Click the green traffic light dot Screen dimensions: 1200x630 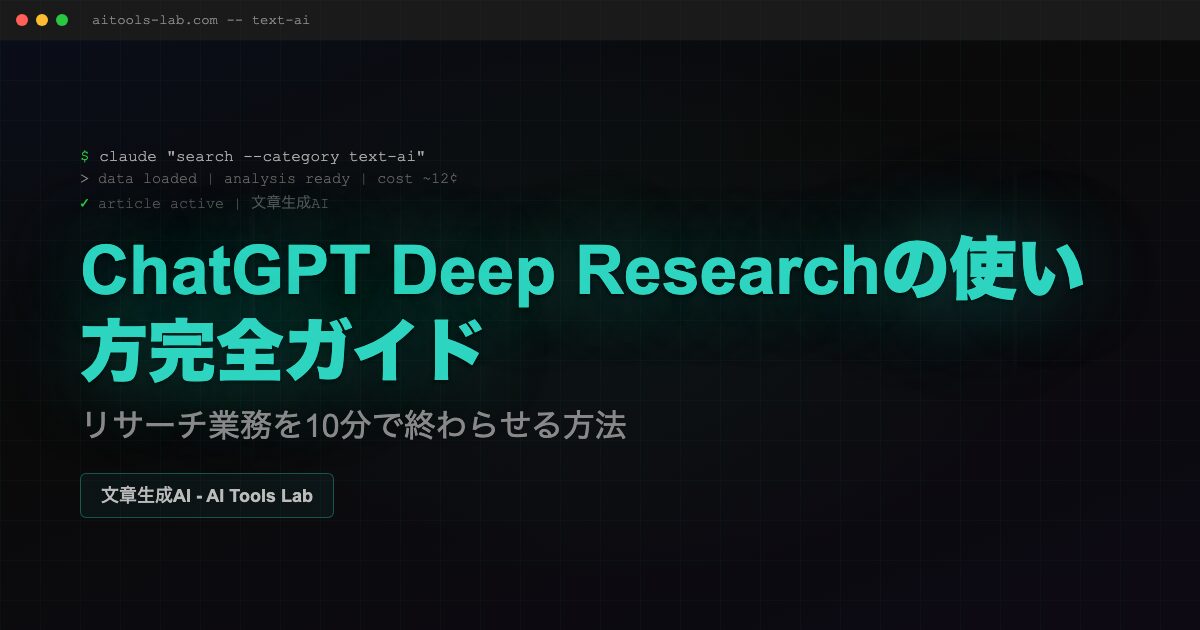(60, 18)
